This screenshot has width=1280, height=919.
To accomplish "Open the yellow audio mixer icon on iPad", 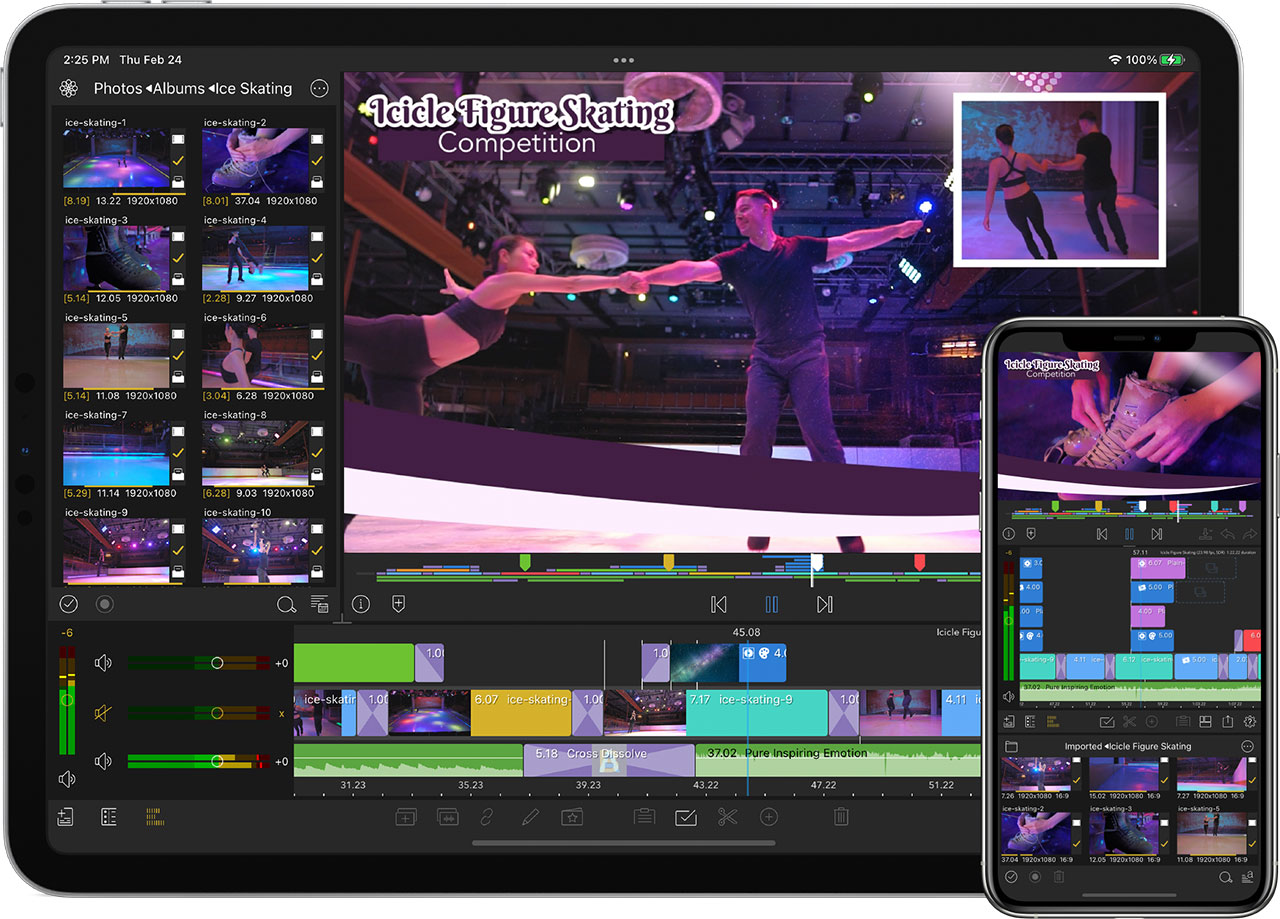I will coord(154,817).
